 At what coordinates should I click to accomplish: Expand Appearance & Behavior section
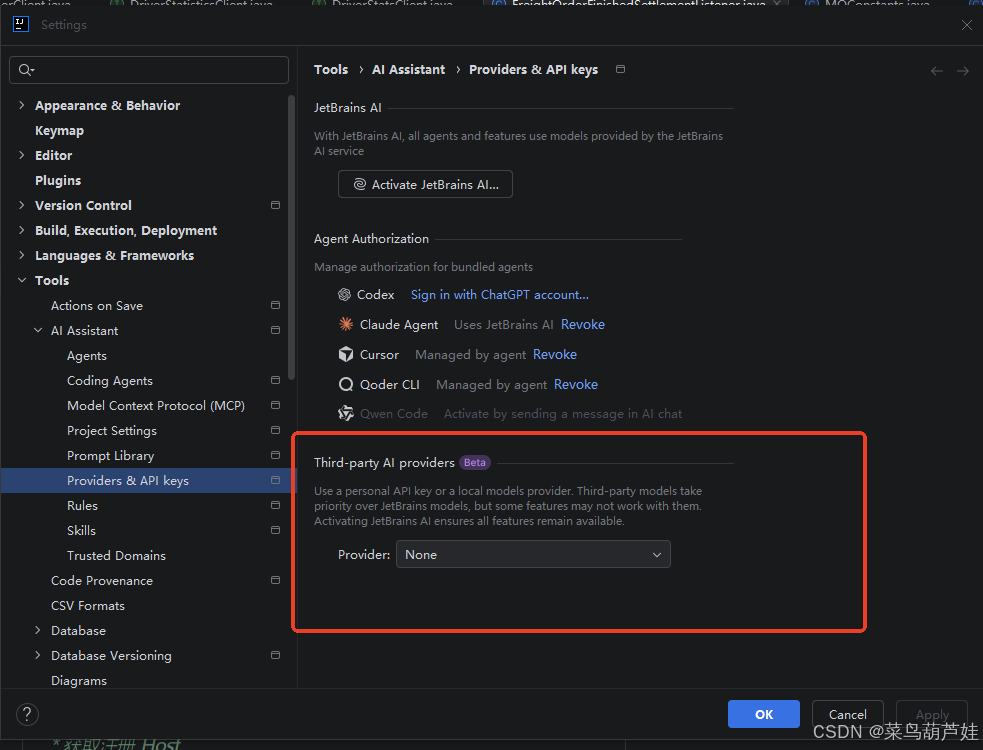coord(22,105)
